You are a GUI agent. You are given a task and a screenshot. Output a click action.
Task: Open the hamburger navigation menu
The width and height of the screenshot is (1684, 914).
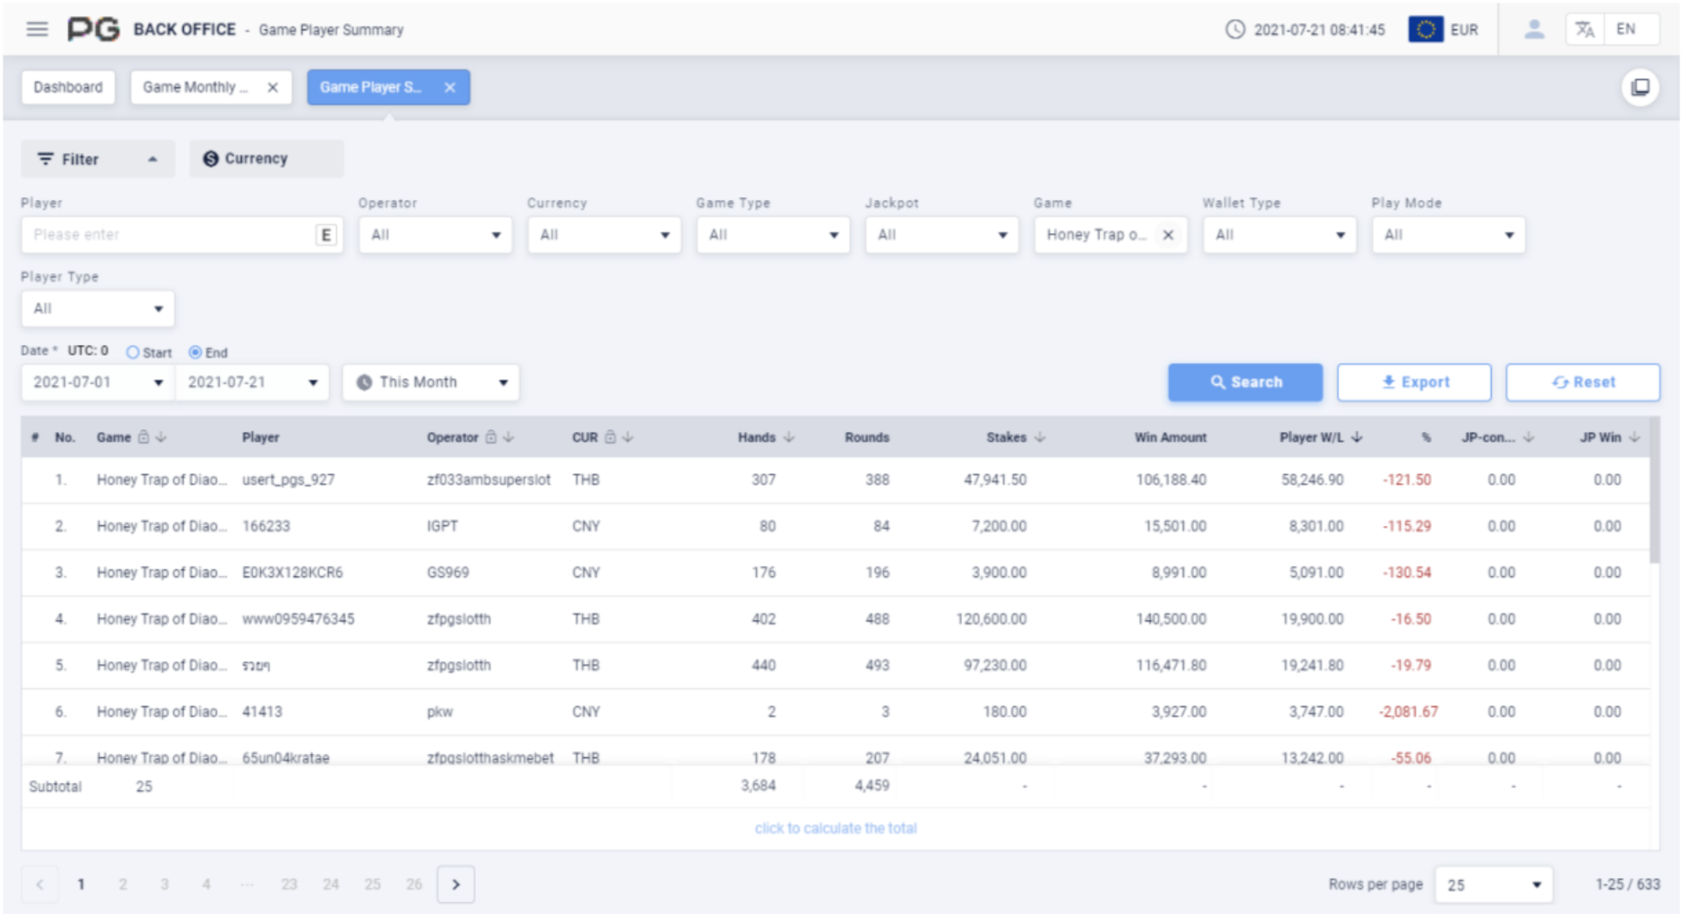coord(37,29)
